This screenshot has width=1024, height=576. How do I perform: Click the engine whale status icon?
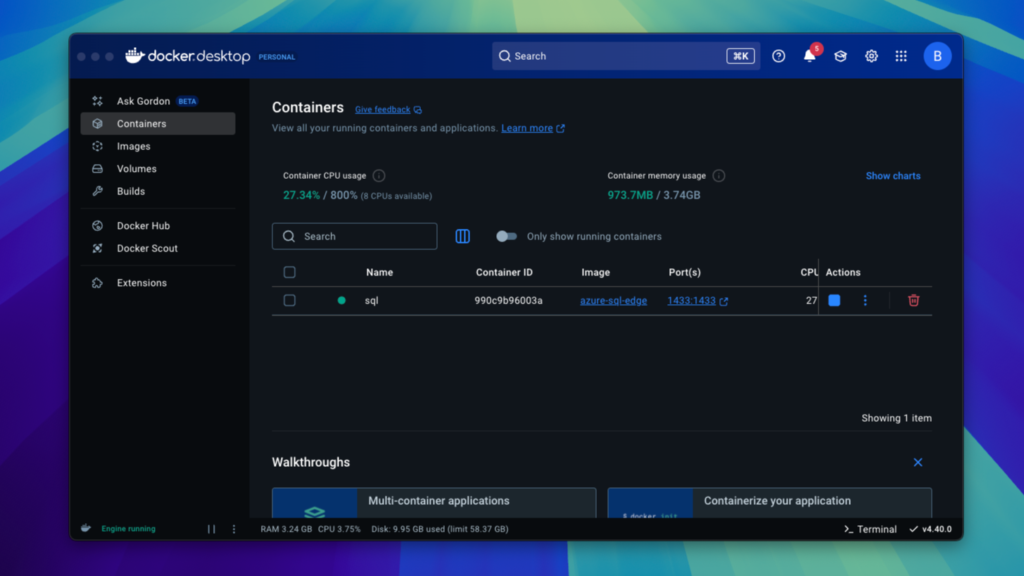(86, 528)
